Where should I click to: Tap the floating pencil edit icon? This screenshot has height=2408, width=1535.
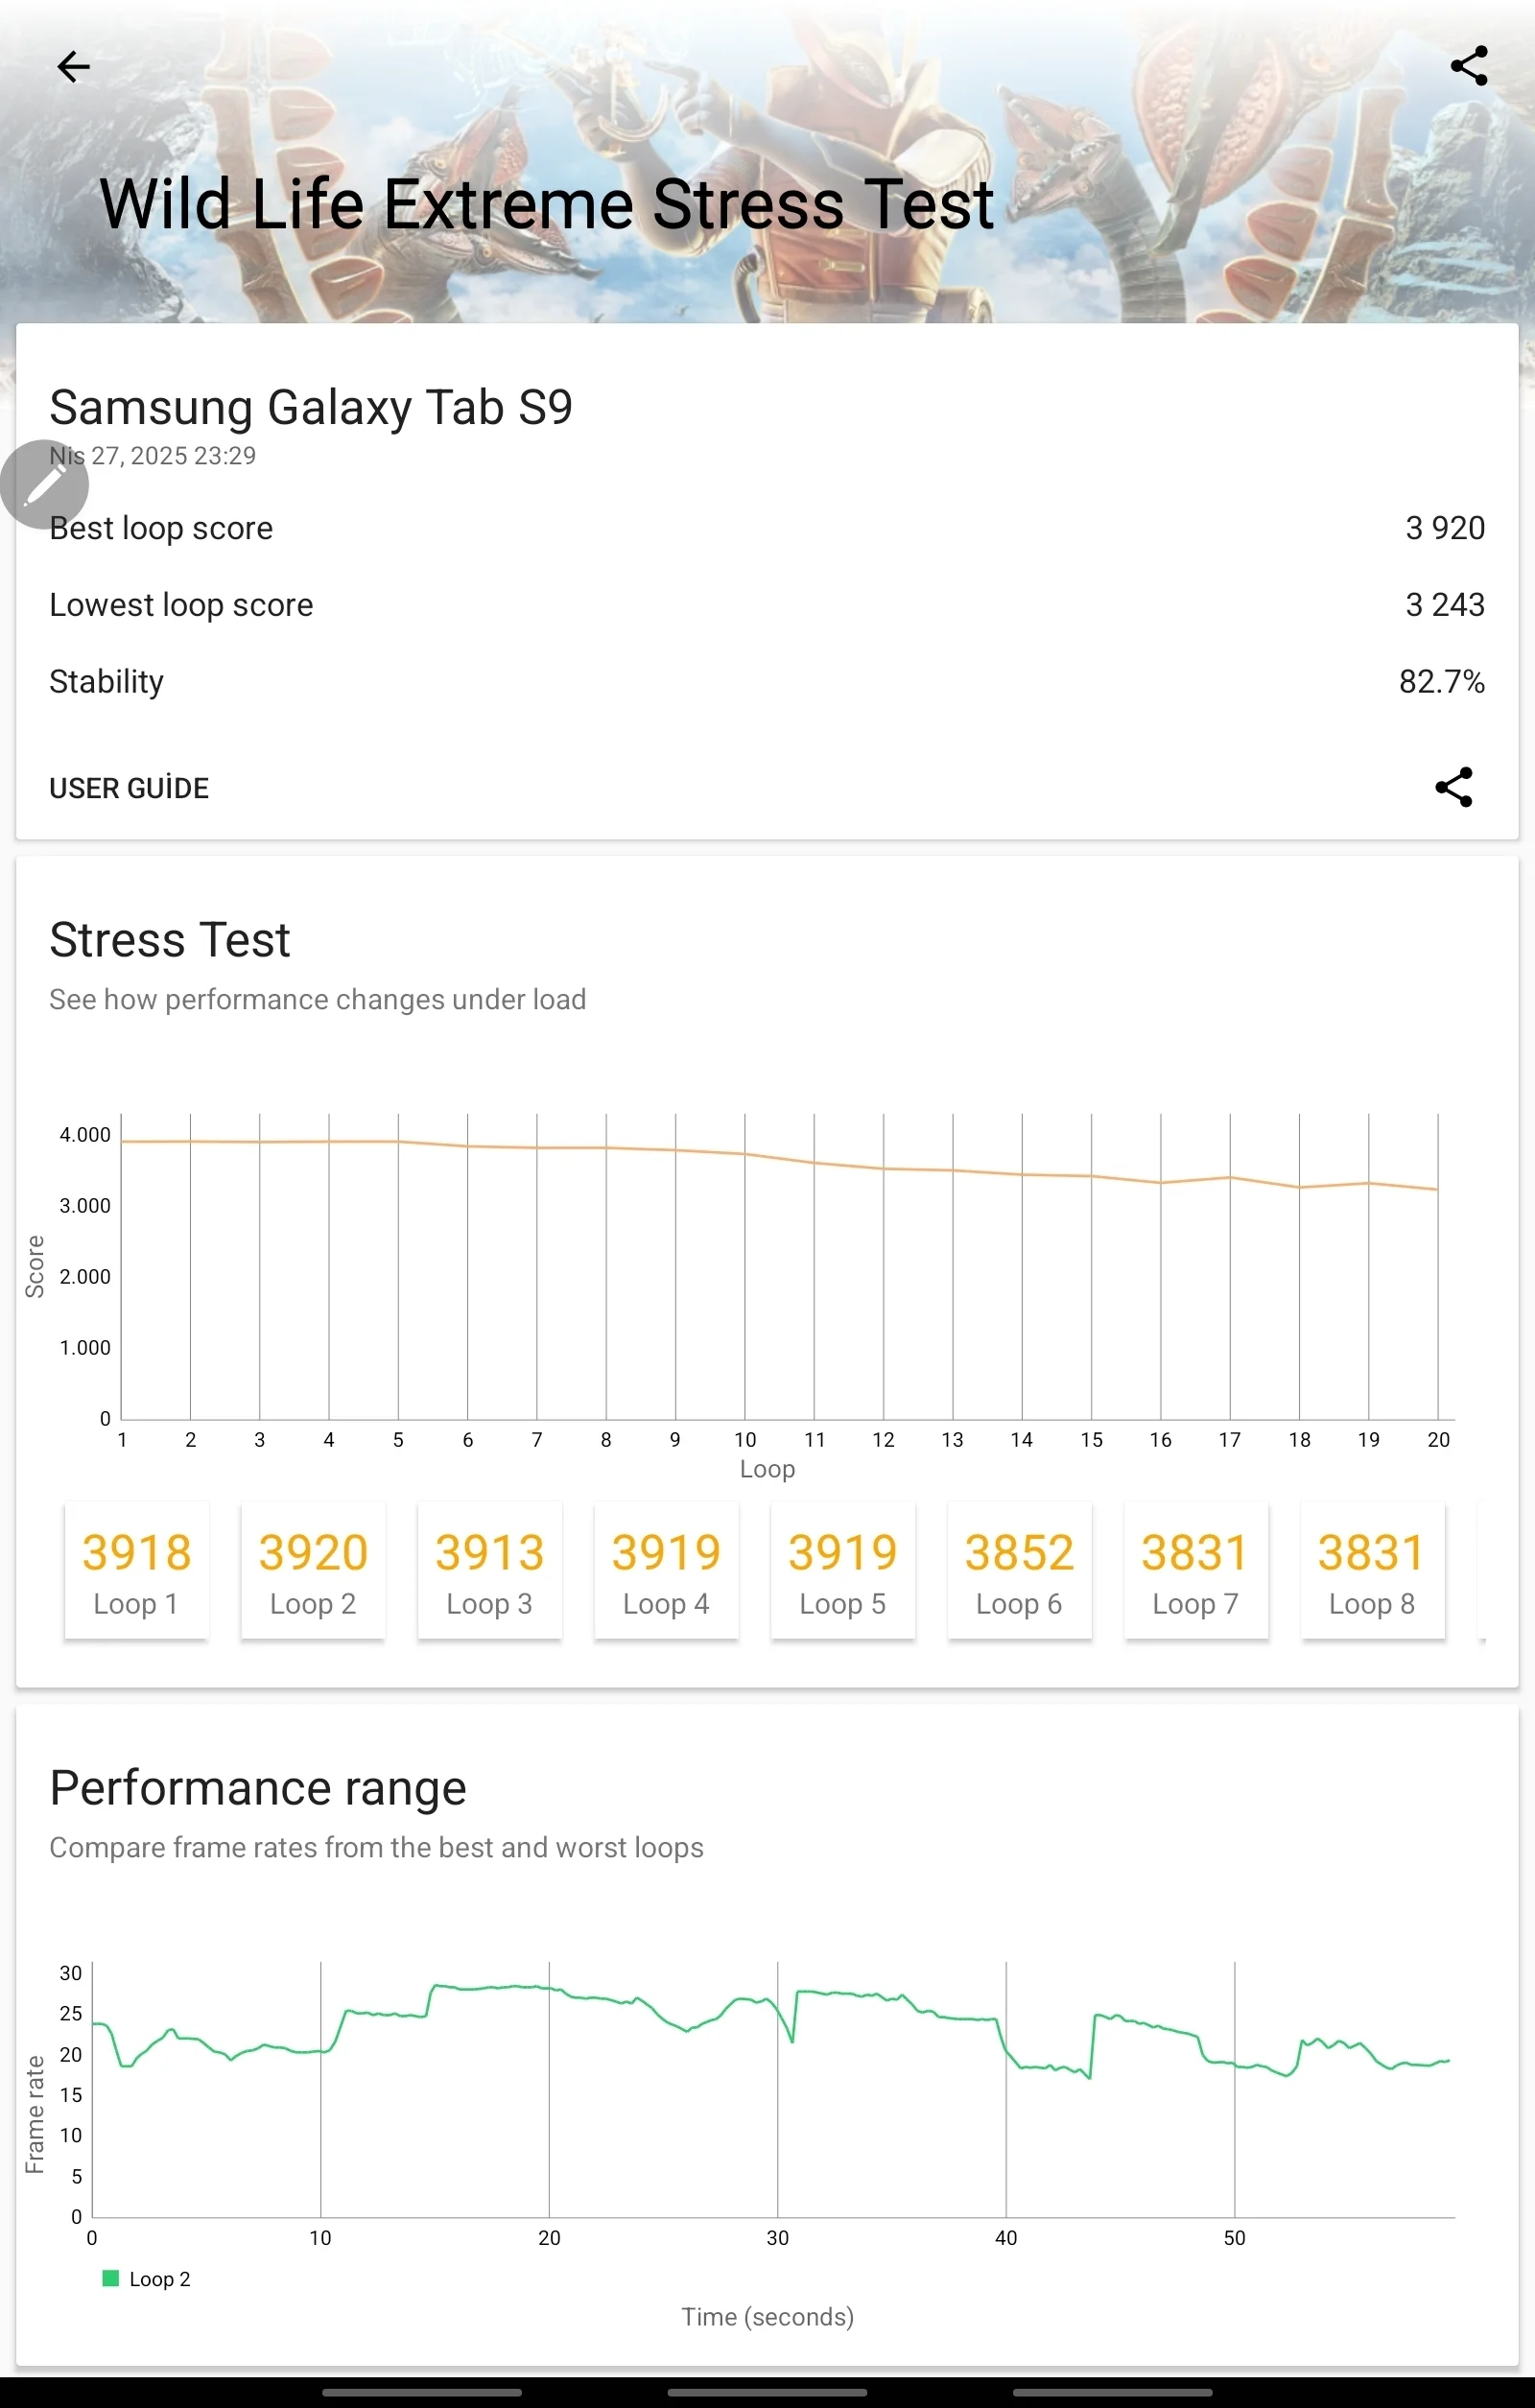tap(44, 484)
